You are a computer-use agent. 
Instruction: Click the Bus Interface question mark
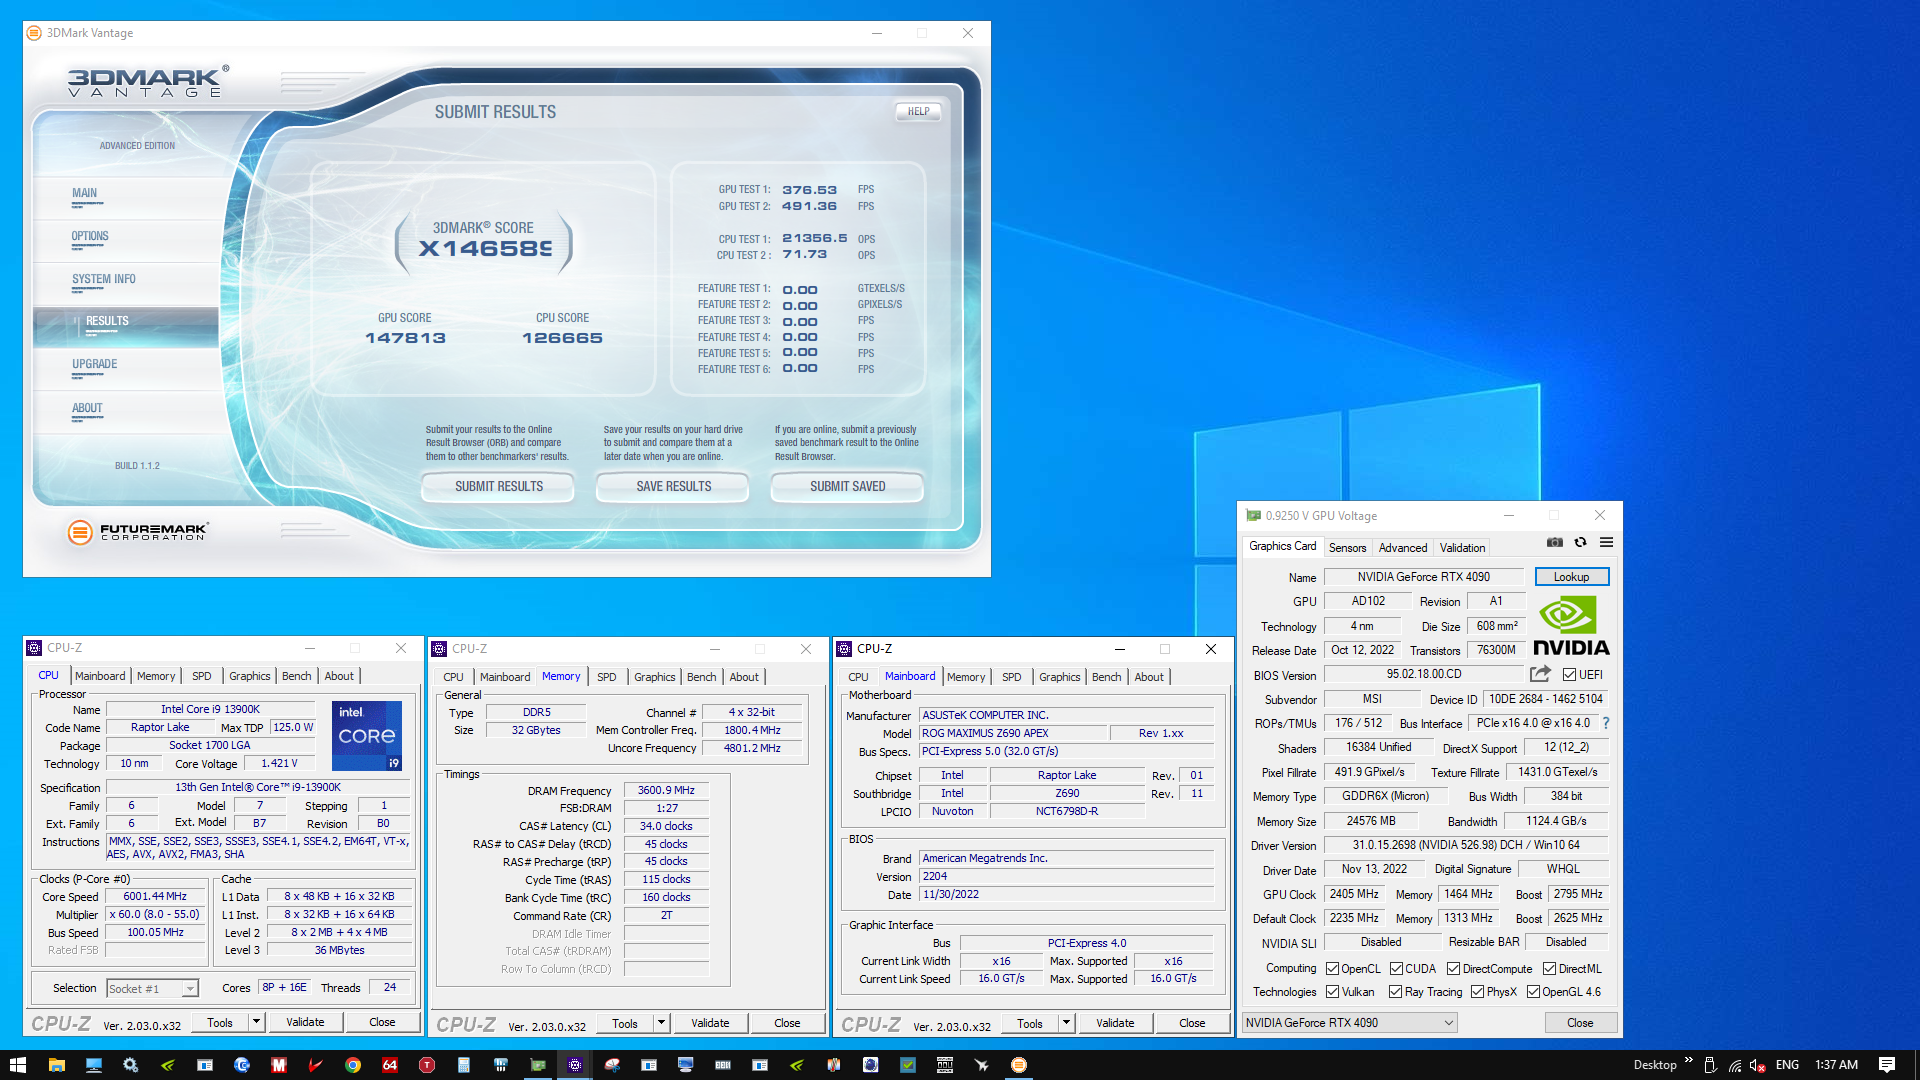tap(1606, 723)
